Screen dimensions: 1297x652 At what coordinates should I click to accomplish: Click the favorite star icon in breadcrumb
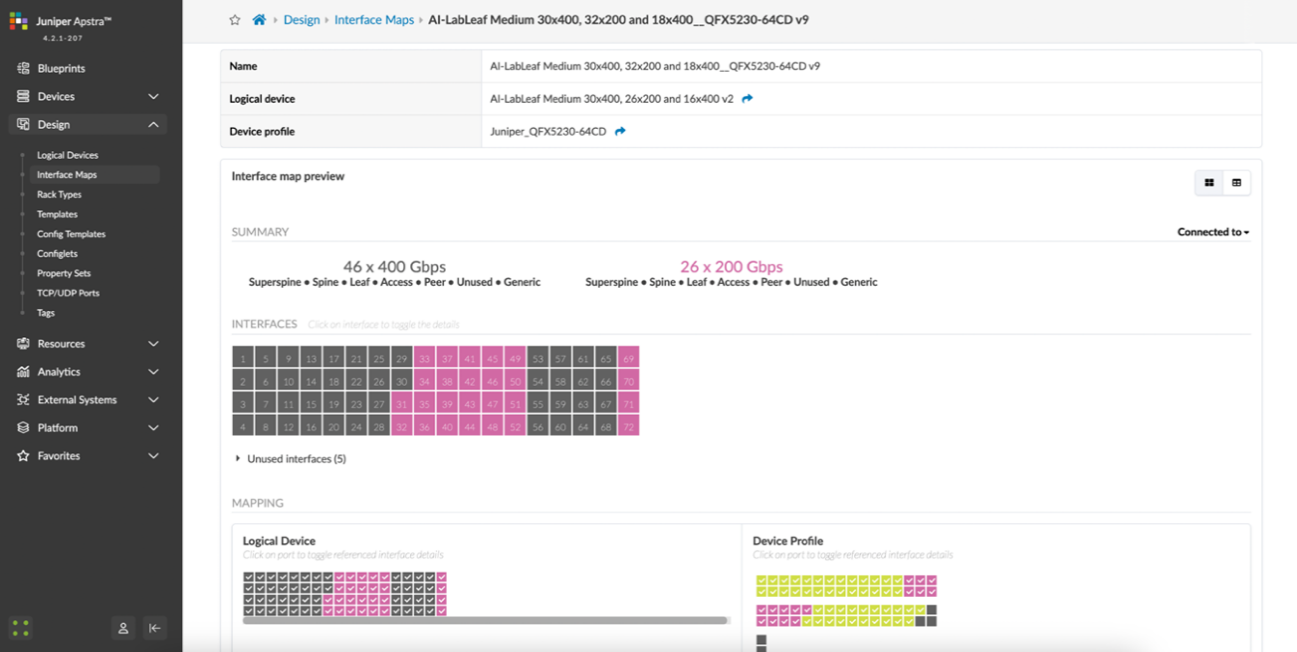(235, 20)
